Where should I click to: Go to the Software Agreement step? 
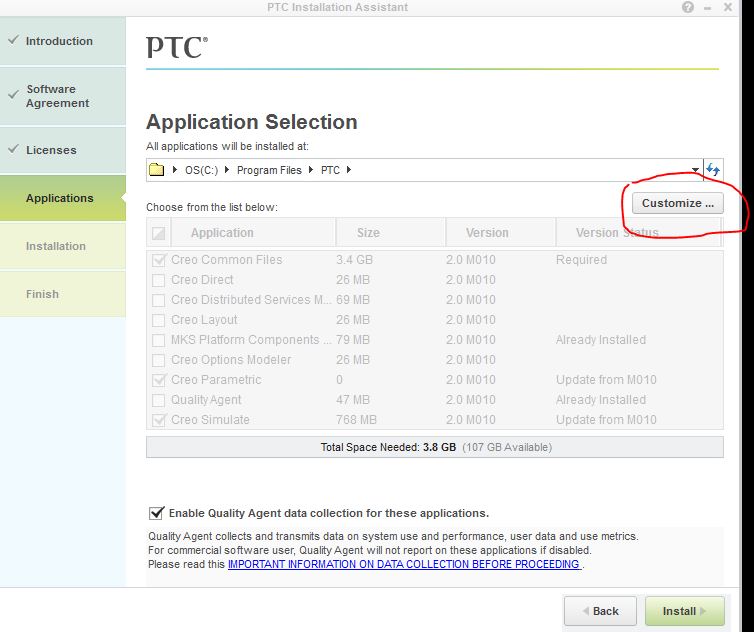pos(63,96)
